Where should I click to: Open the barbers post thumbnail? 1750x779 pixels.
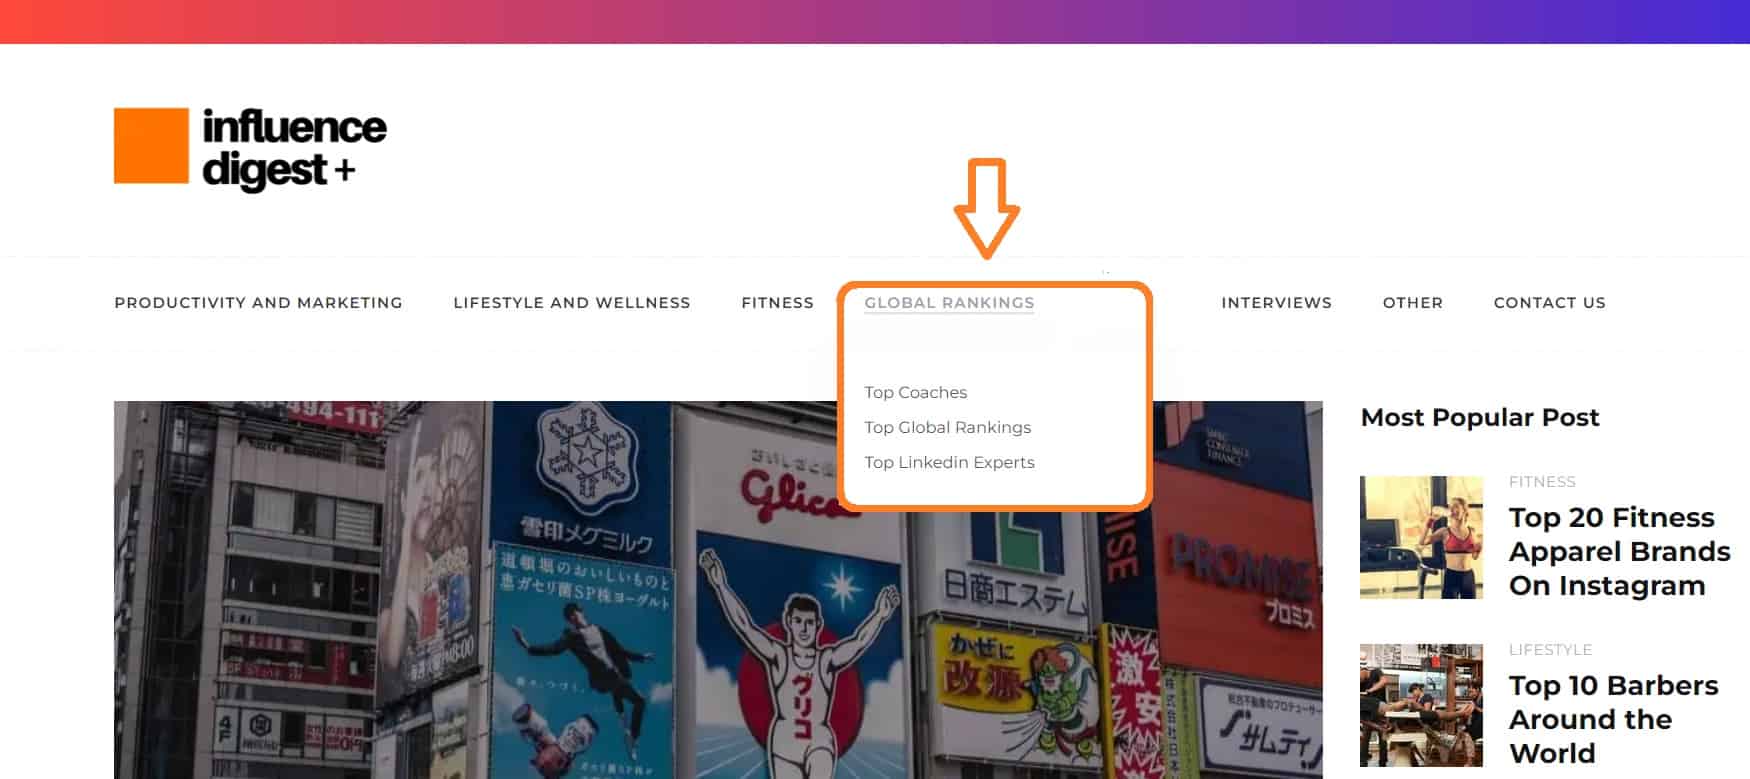[1421, 705]
